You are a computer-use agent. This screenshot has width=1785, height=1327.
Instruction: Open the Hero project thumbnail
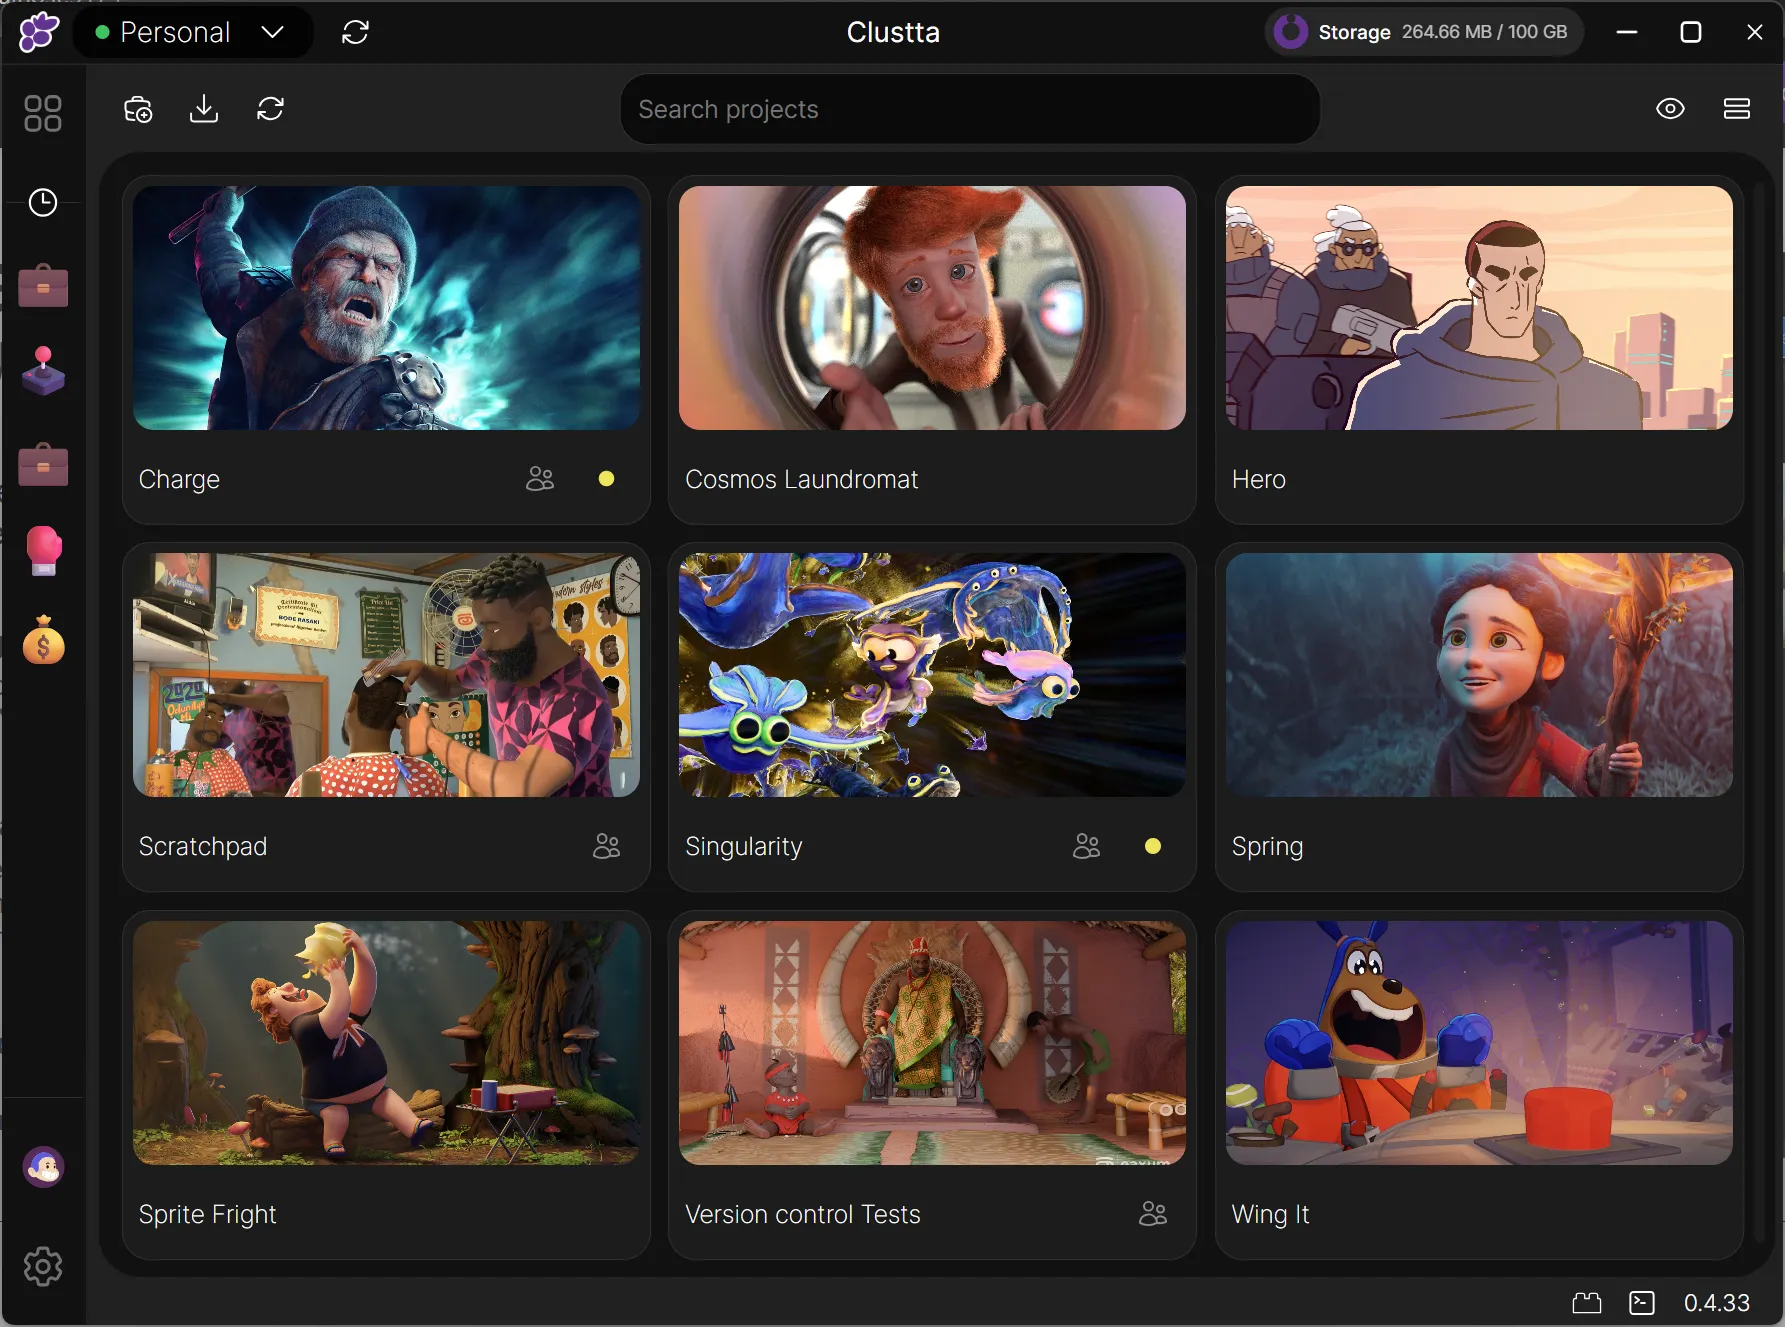pos(1479,308)
